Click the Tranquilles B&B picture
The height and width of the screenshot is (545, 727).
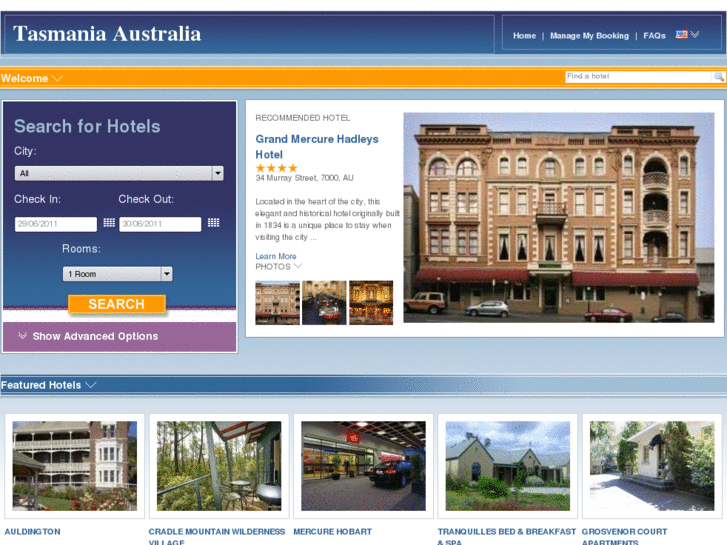508,466
